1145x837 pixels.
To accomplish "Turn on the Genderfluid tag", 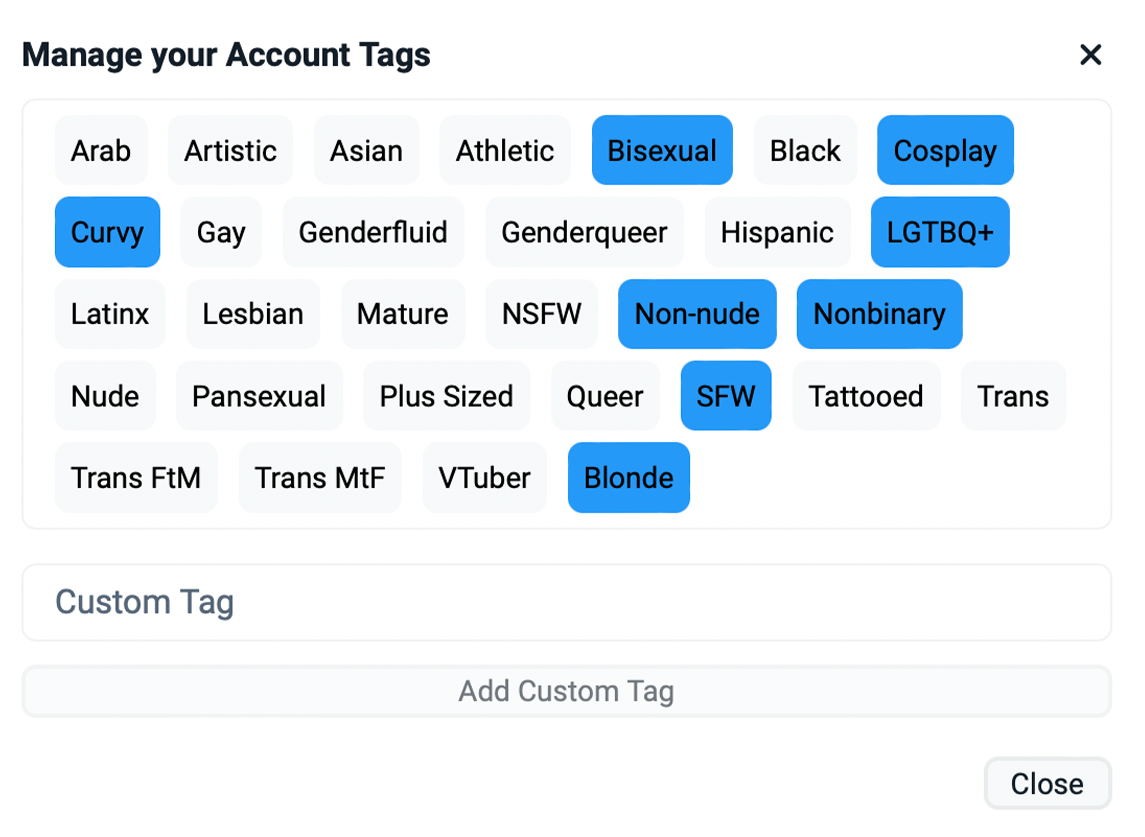I will point(373,233).
